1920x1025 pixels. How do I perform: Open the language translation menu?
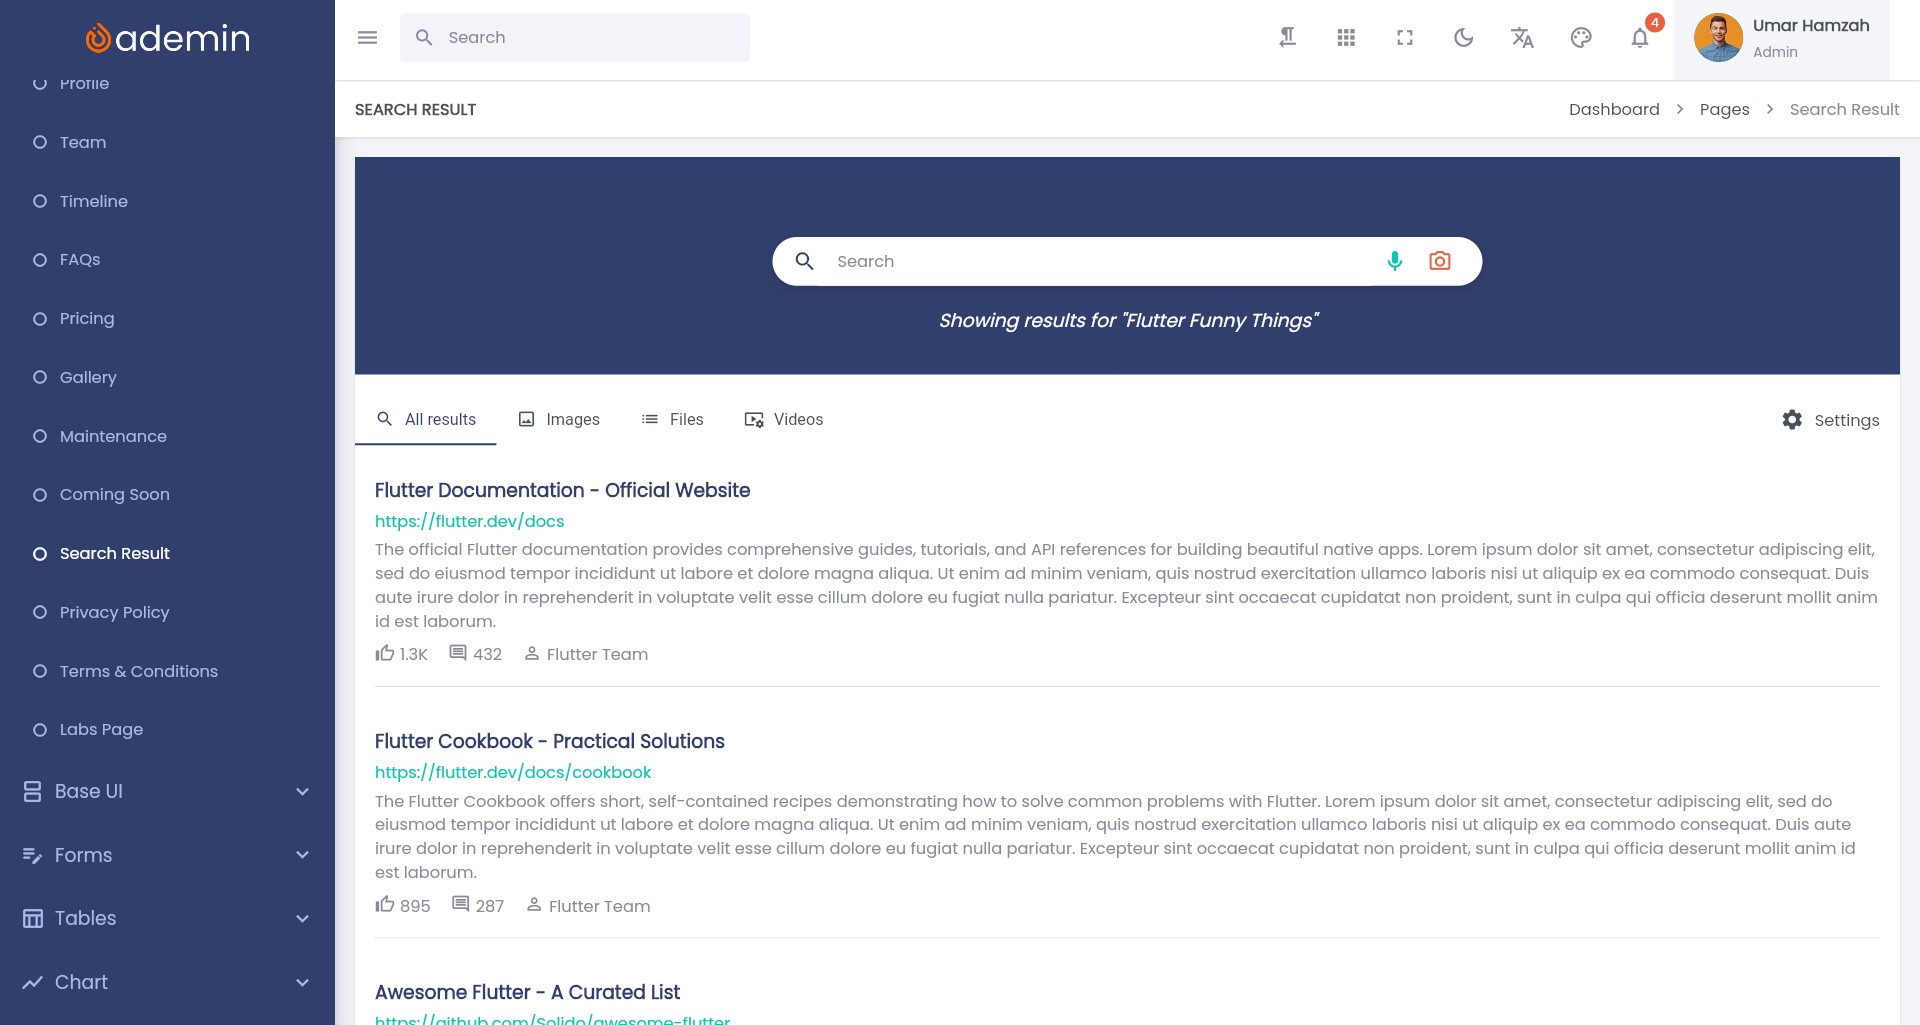[1522, 38]
